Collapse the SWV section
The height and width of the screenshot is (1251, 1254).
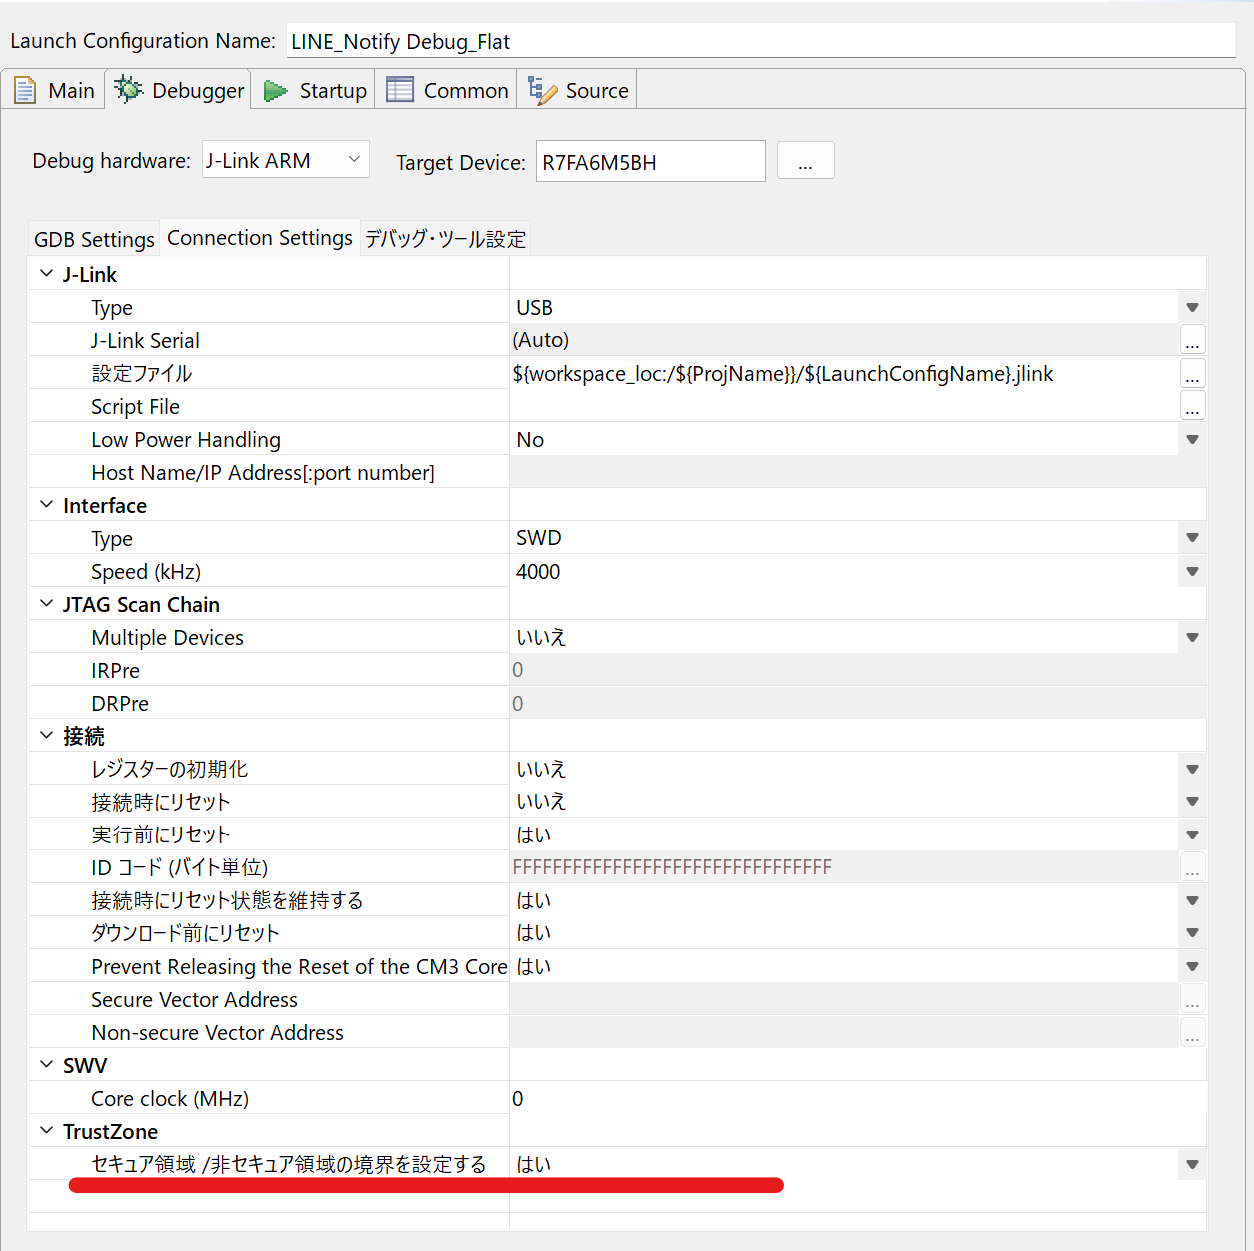point(46,1064)
